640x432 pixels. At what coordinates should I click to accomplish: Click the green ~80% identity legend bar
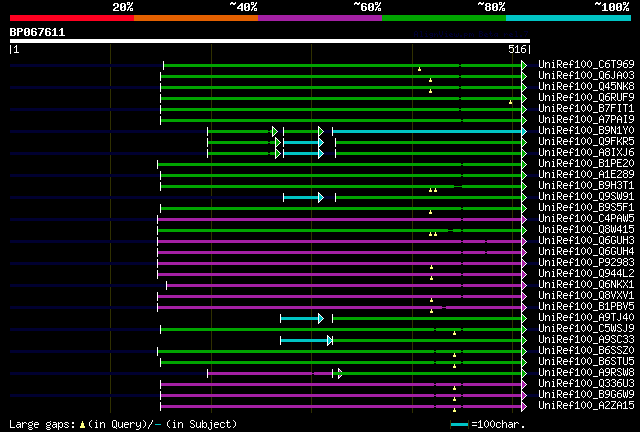click(x=444, y=18)
